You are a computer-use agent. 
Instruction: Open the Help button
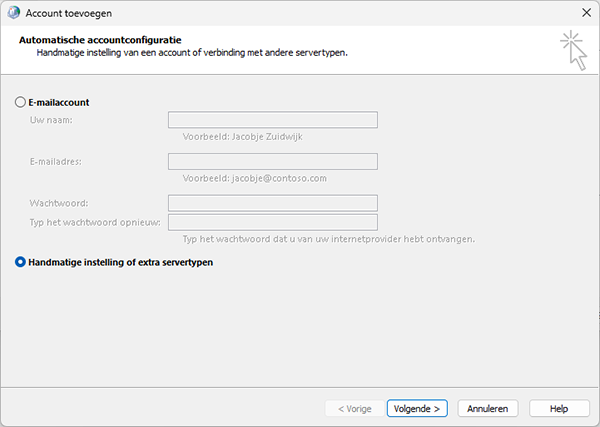pyautogui.click(x=559, y=409)
